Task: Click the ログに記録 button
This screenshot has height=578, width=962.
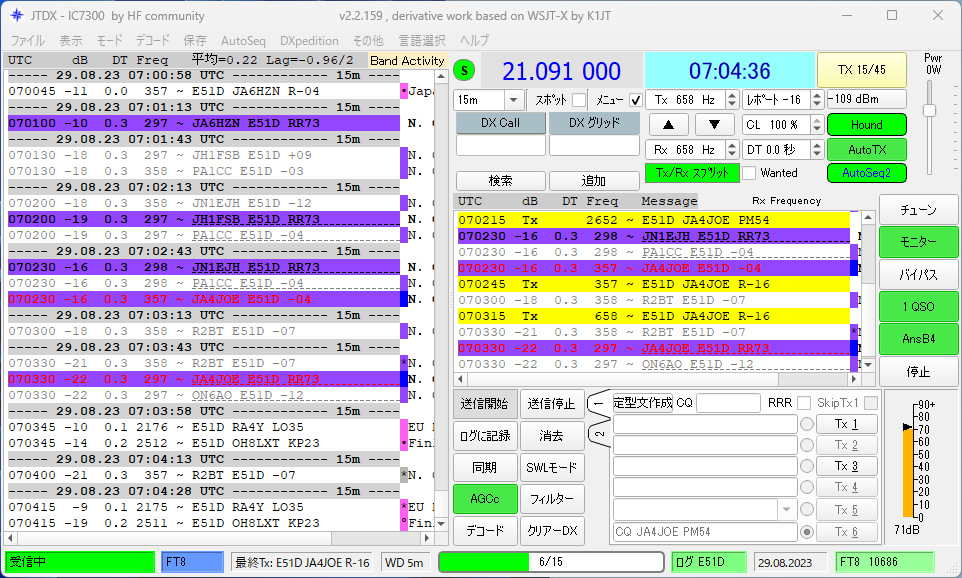Action: 486,436
